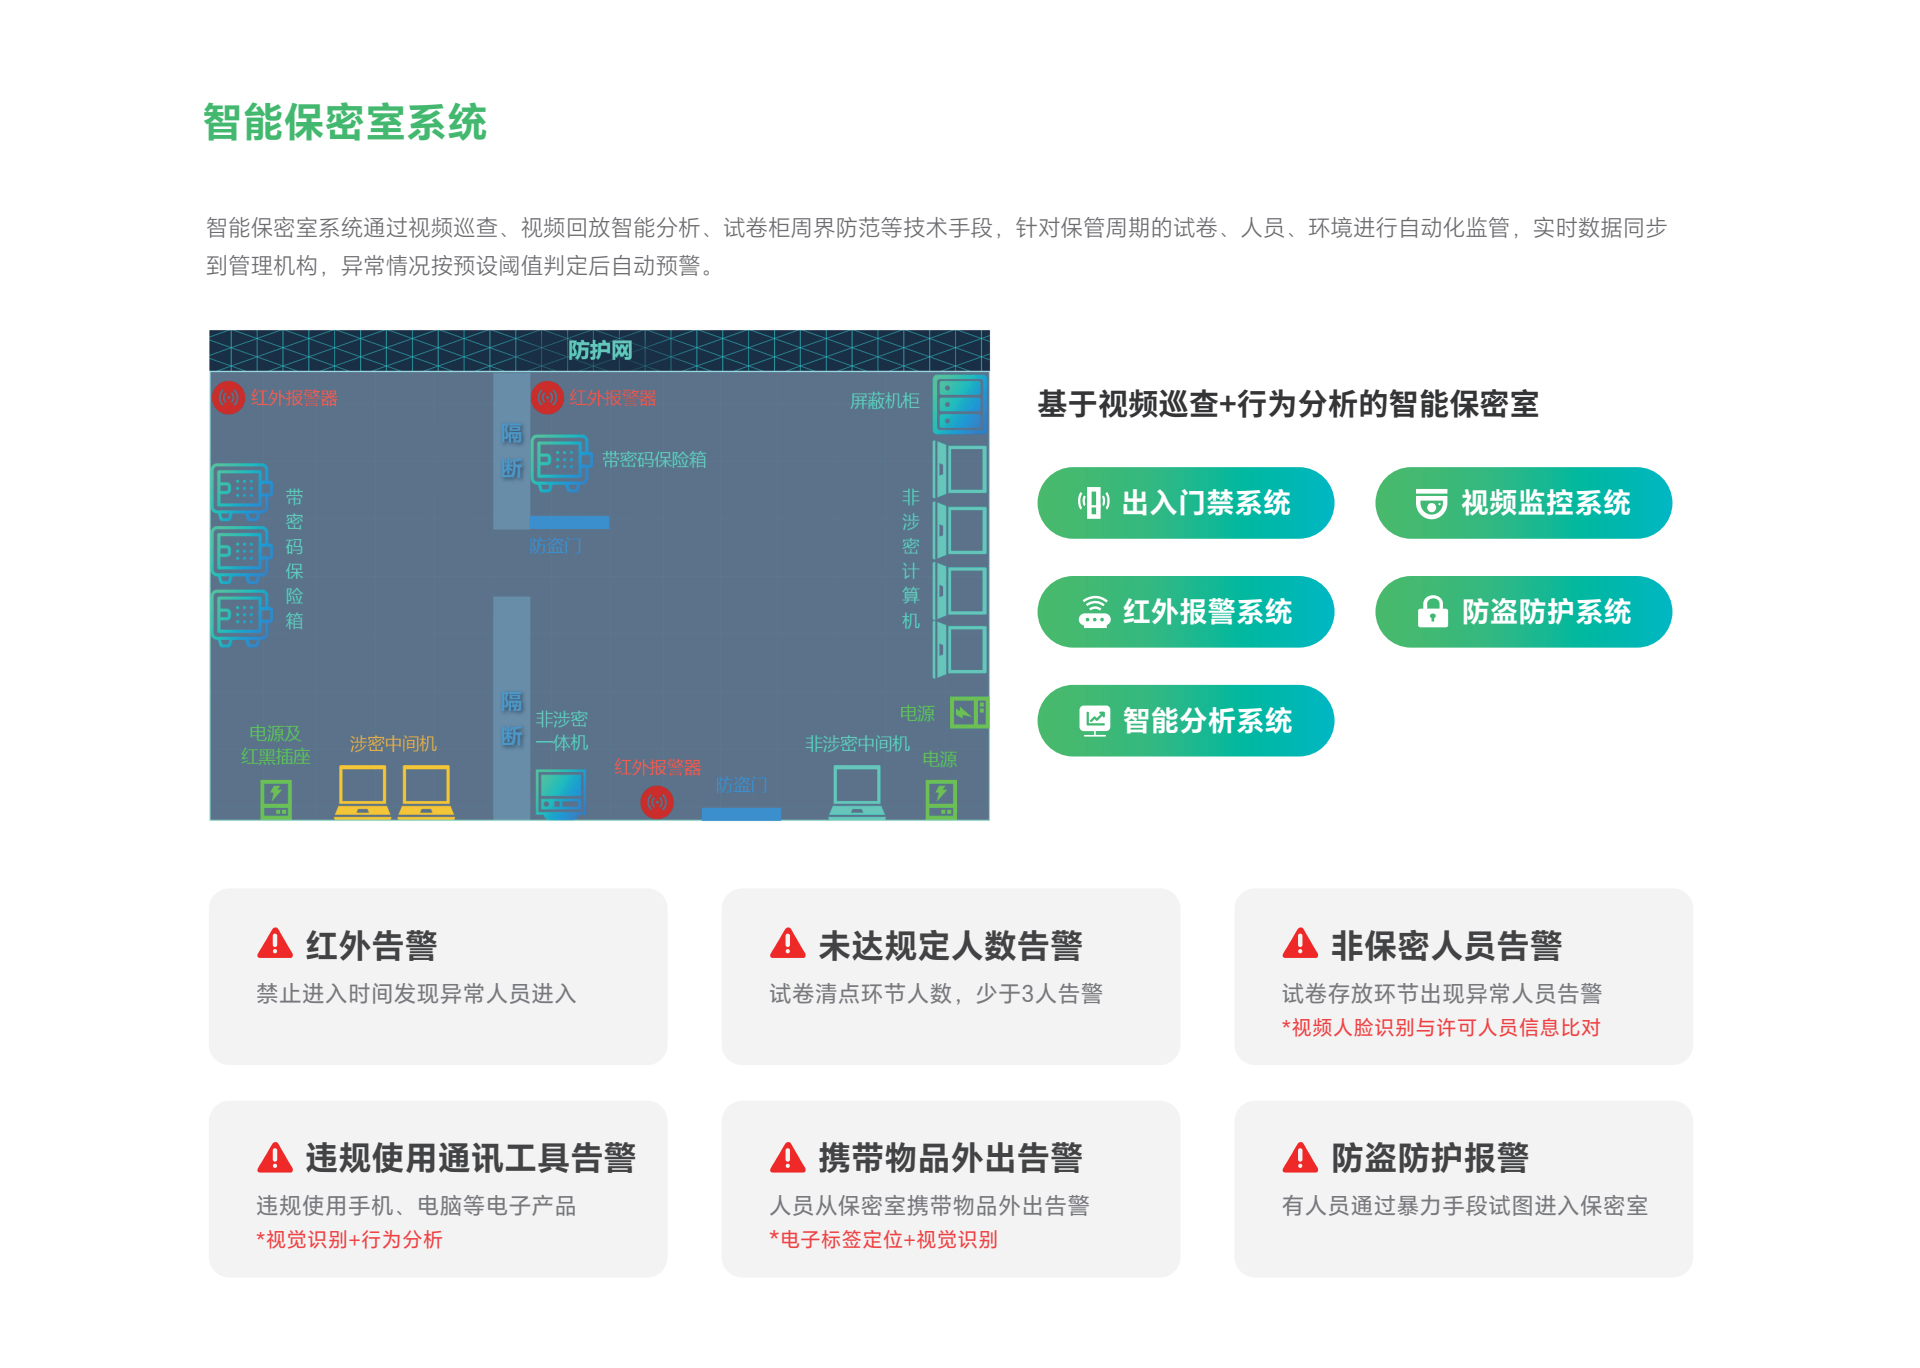This screenshot has height=1368, width=1920.
Task: Open the 未达规定人数告警 card
Action: (950, 976)
